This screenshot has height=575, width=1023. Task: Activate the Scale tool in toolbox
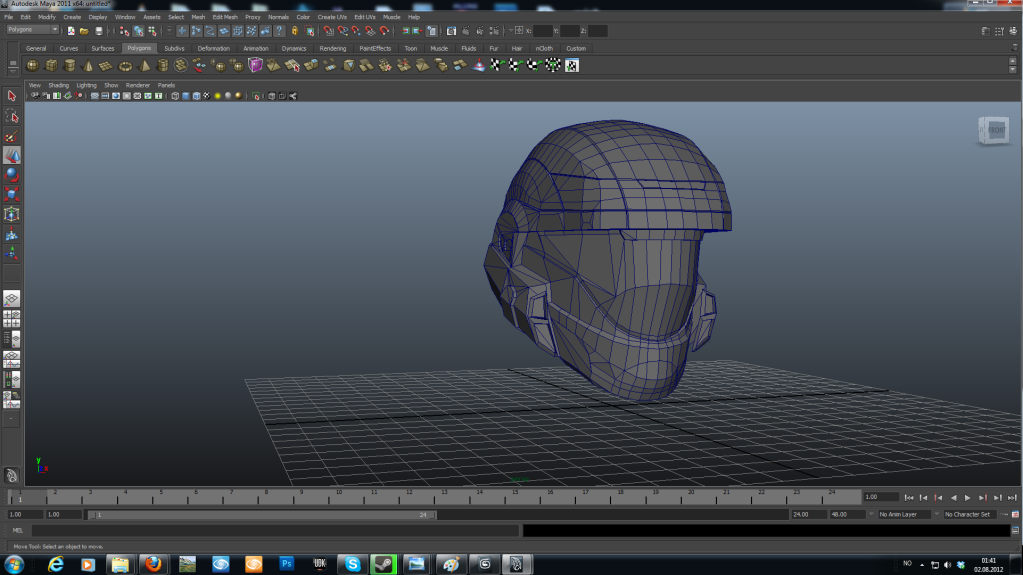click(x=12, y=194)
